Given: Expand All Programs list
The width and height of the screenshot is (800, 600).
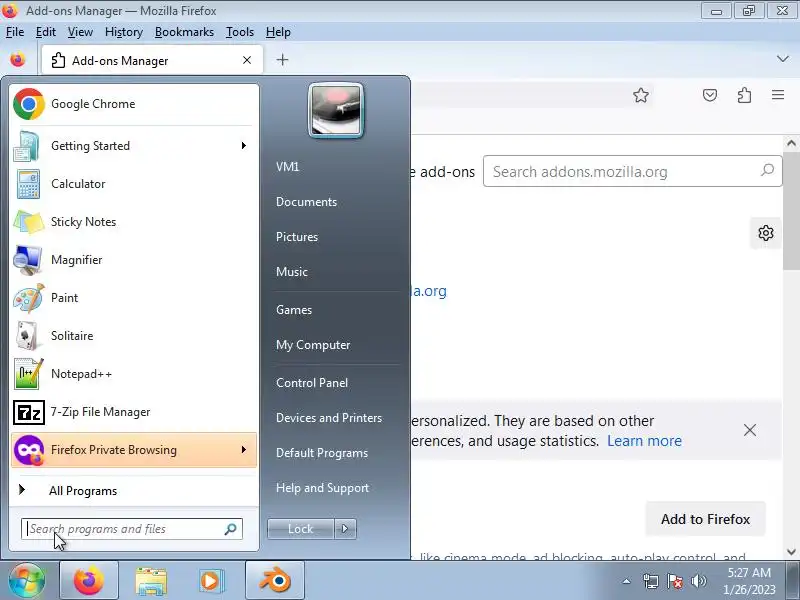Looking at the screenshot, I should pyautogui.click(x=134, y=491).
